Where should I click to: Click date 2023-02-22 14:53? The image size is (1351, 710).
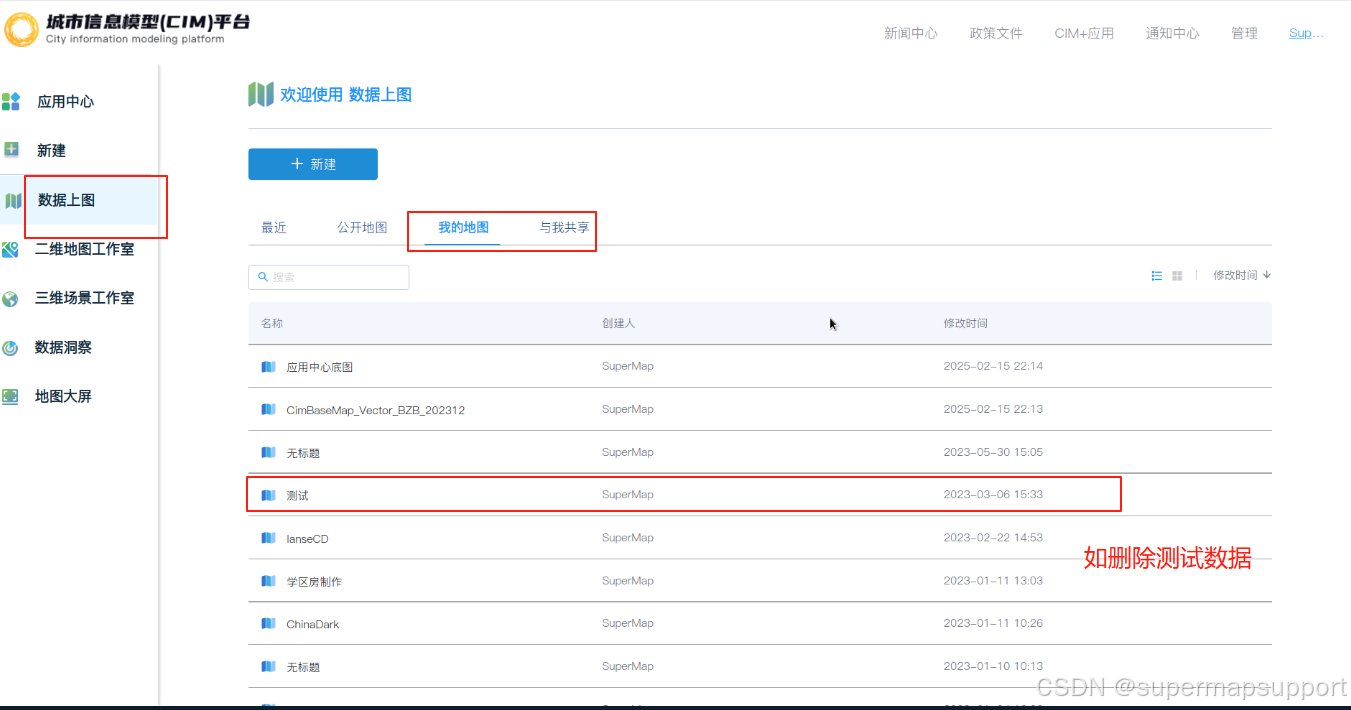993,537
